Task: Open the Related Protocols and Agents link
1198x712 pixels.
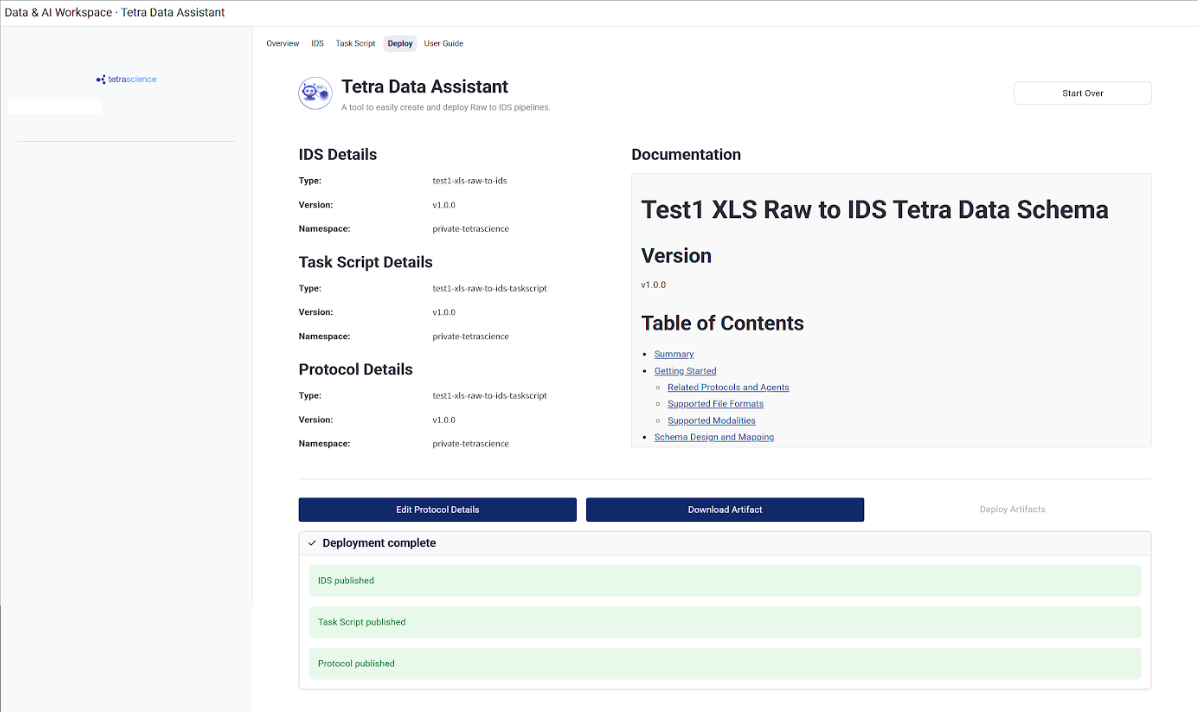Action: point(728,387)
